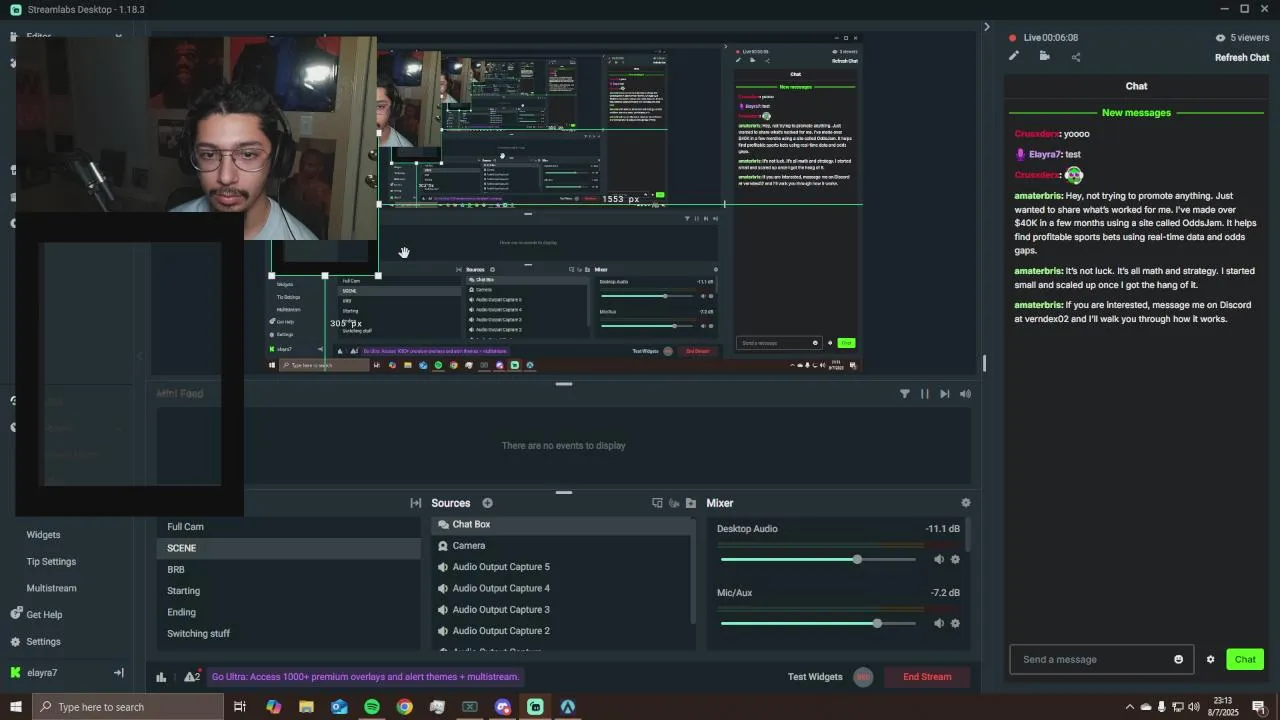1280x720 pixels.
Task: Open Windows notification center
Action: tap(1259, 707)
